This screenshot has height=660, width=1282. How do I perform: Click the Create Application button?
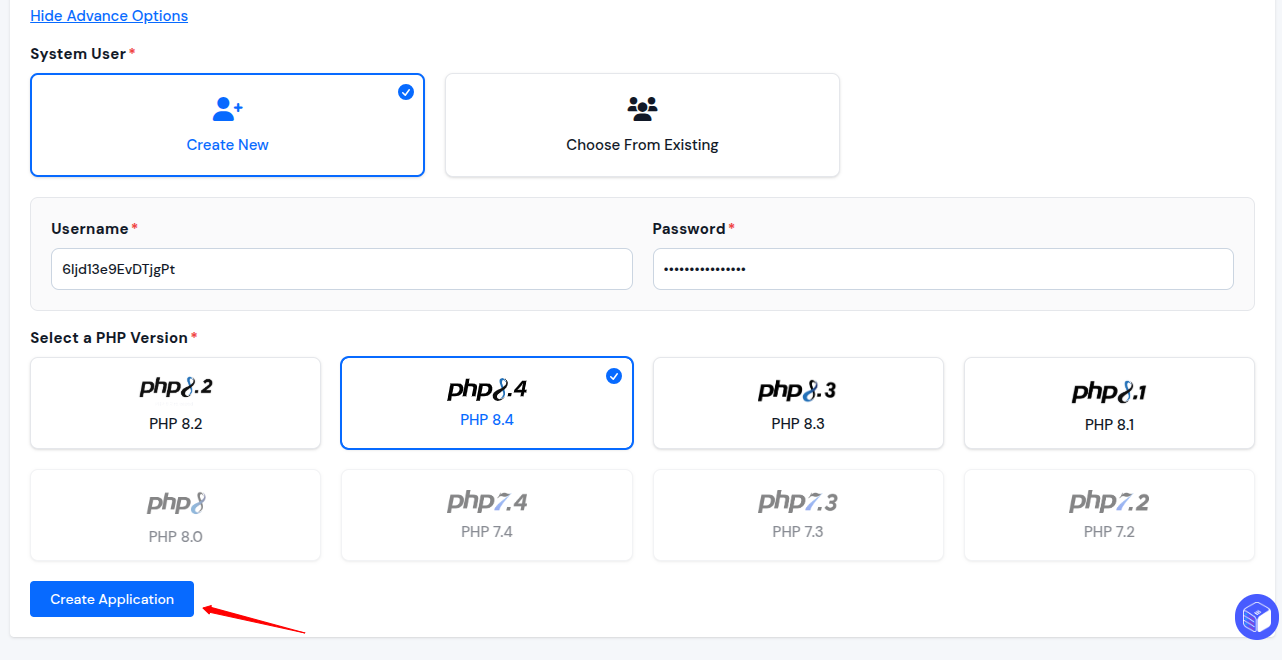click(x=112, y=599)
